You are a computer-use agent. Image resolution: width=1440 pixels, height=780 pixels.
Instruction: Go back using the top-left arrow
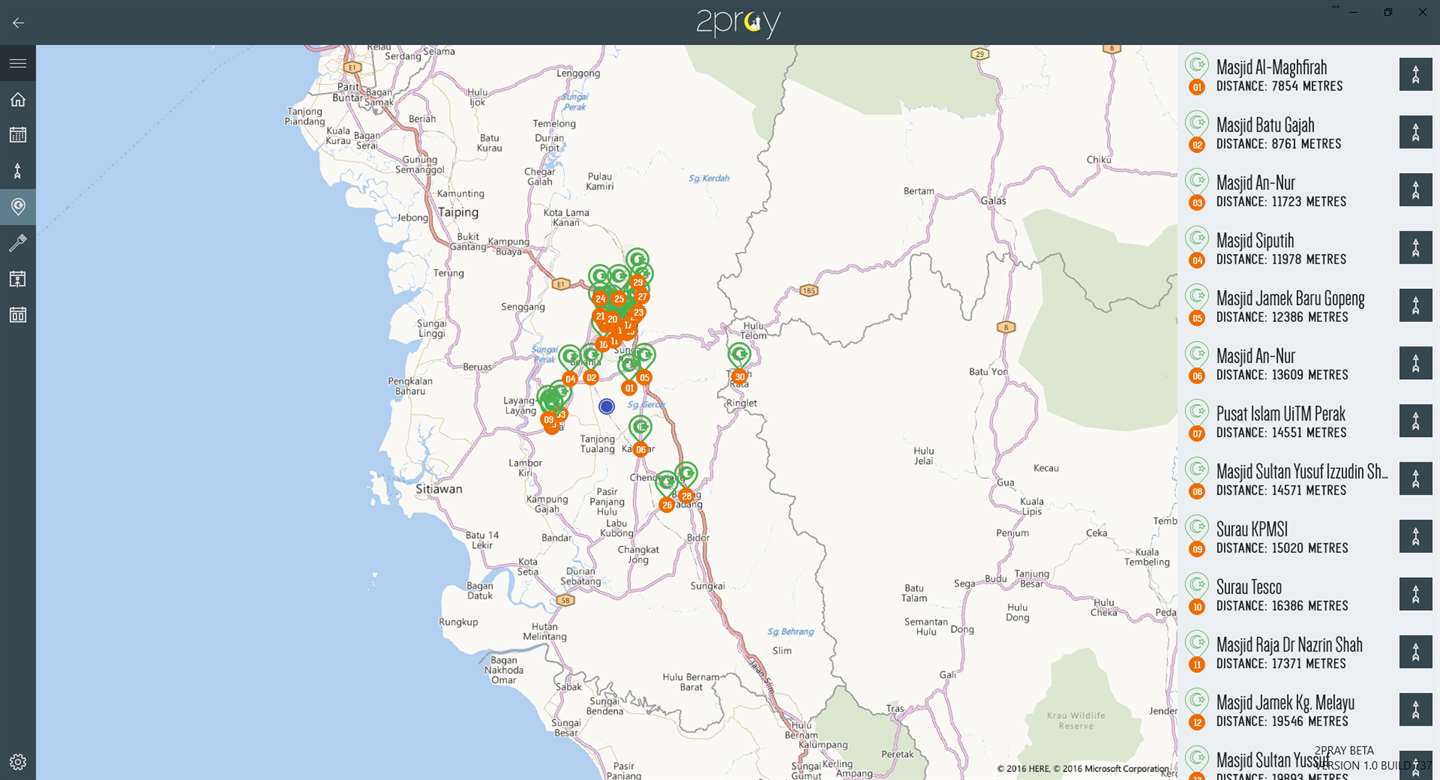tap(18, 22)
